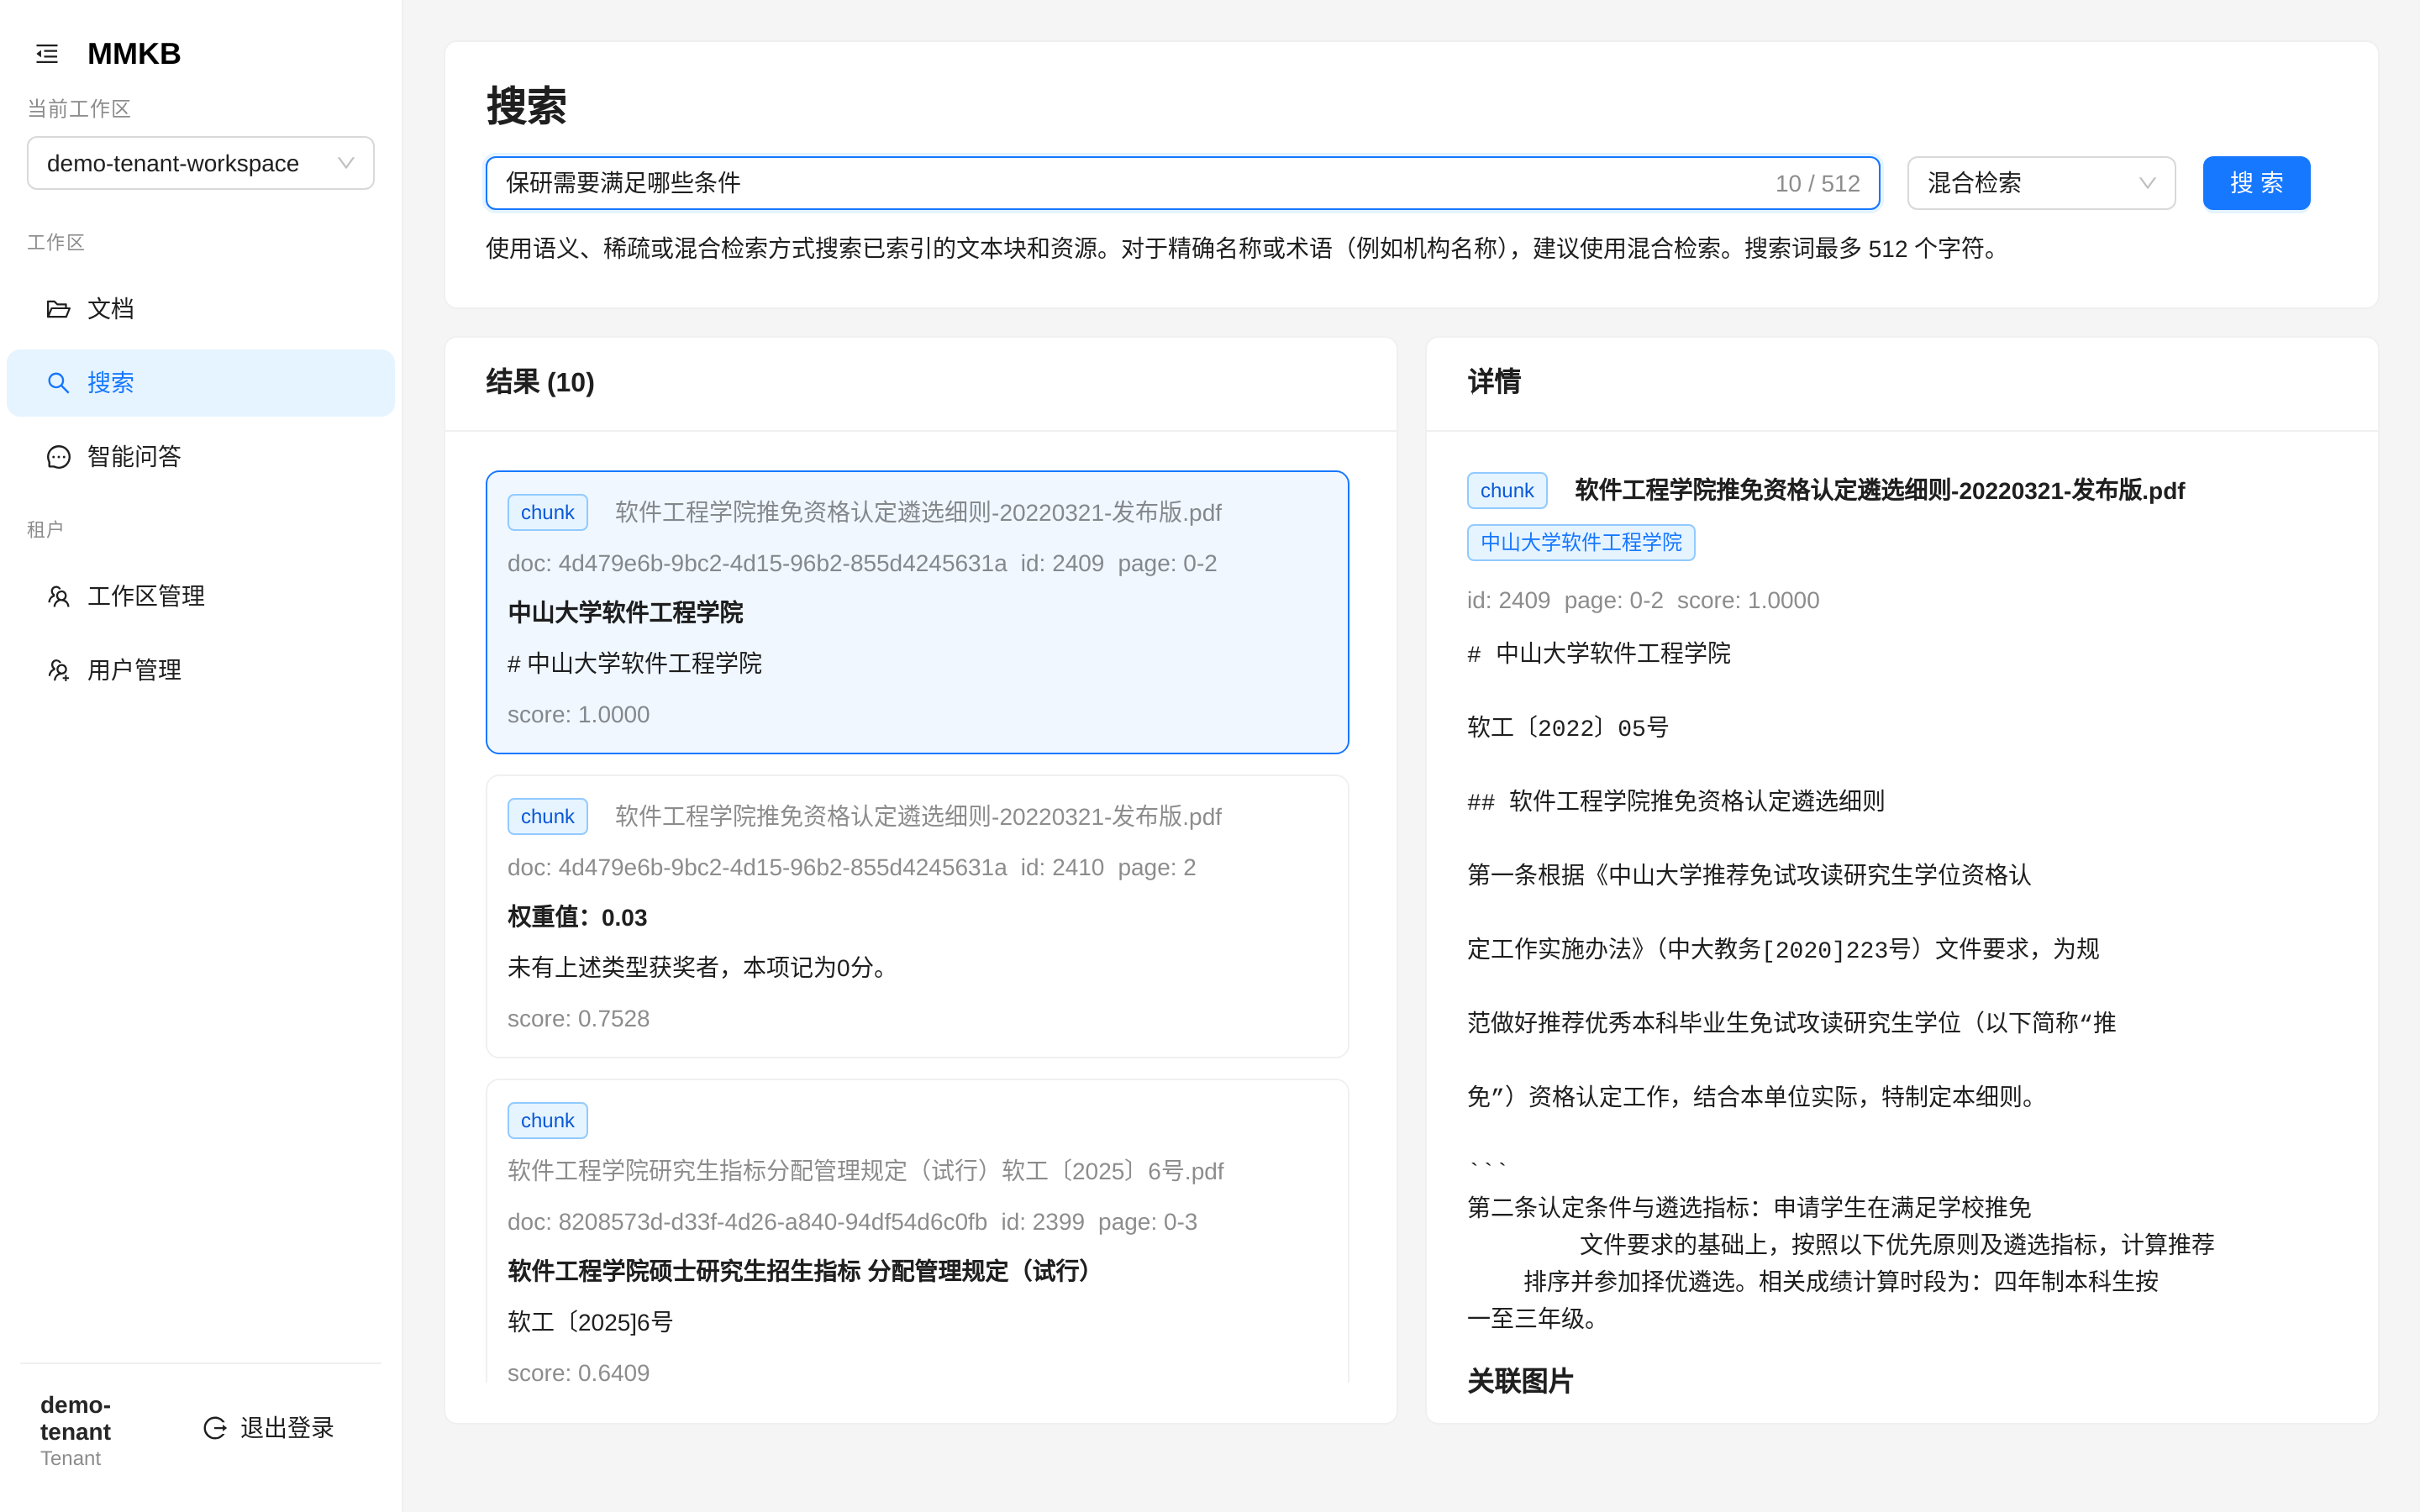Select result card with id 2410
Viewport: 2420px width, 1512px height.
[917, 916]
